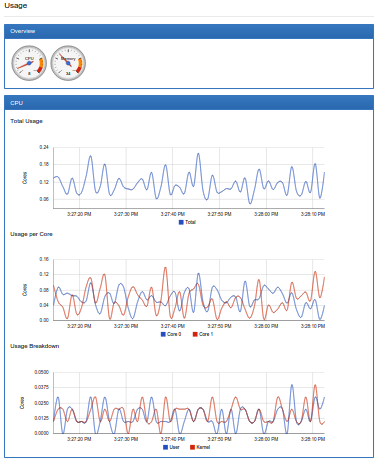Click the Usage page heading

(x=16, y=6)
